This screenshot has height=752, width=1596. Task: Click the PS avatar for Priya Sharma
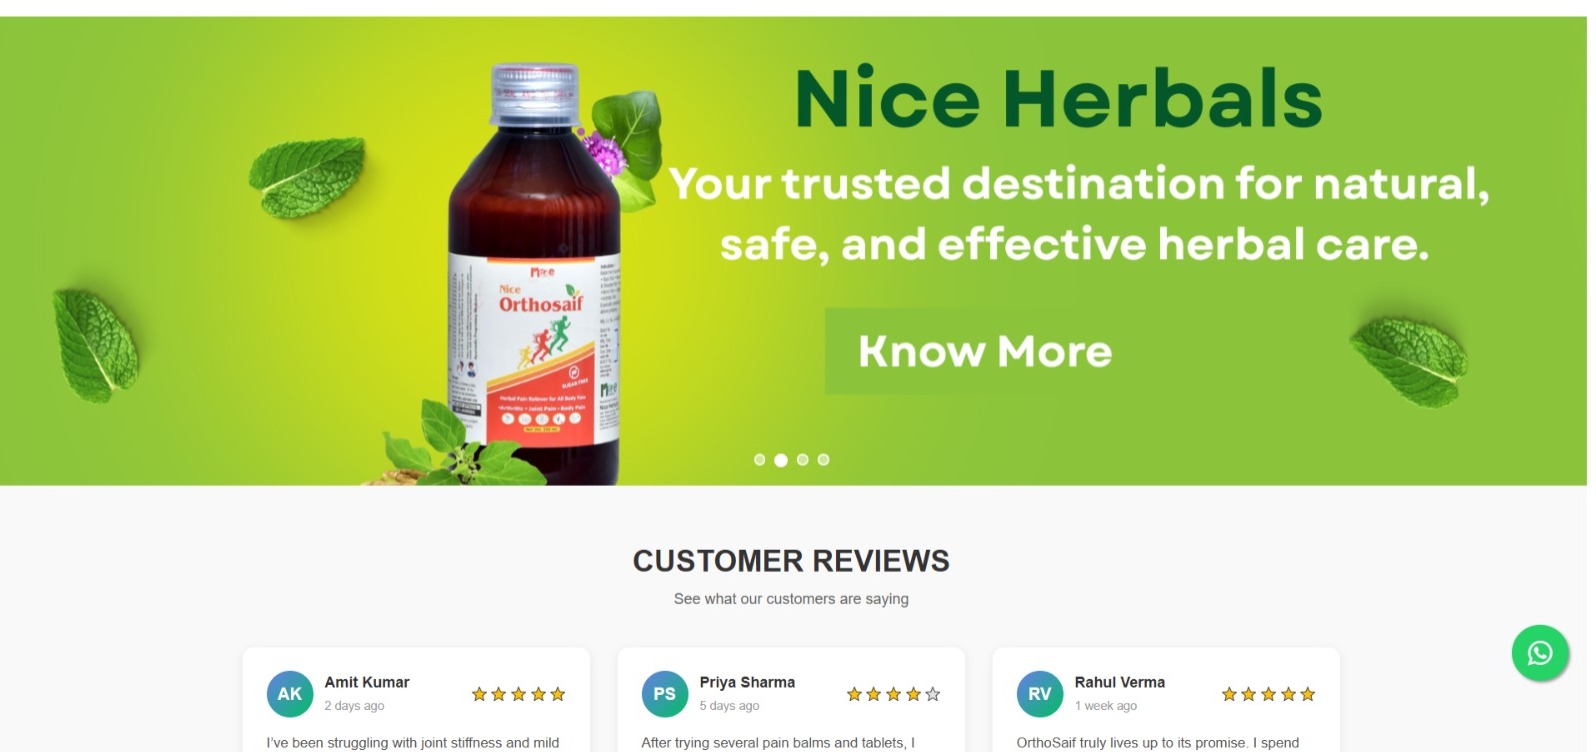click(665, 694)
